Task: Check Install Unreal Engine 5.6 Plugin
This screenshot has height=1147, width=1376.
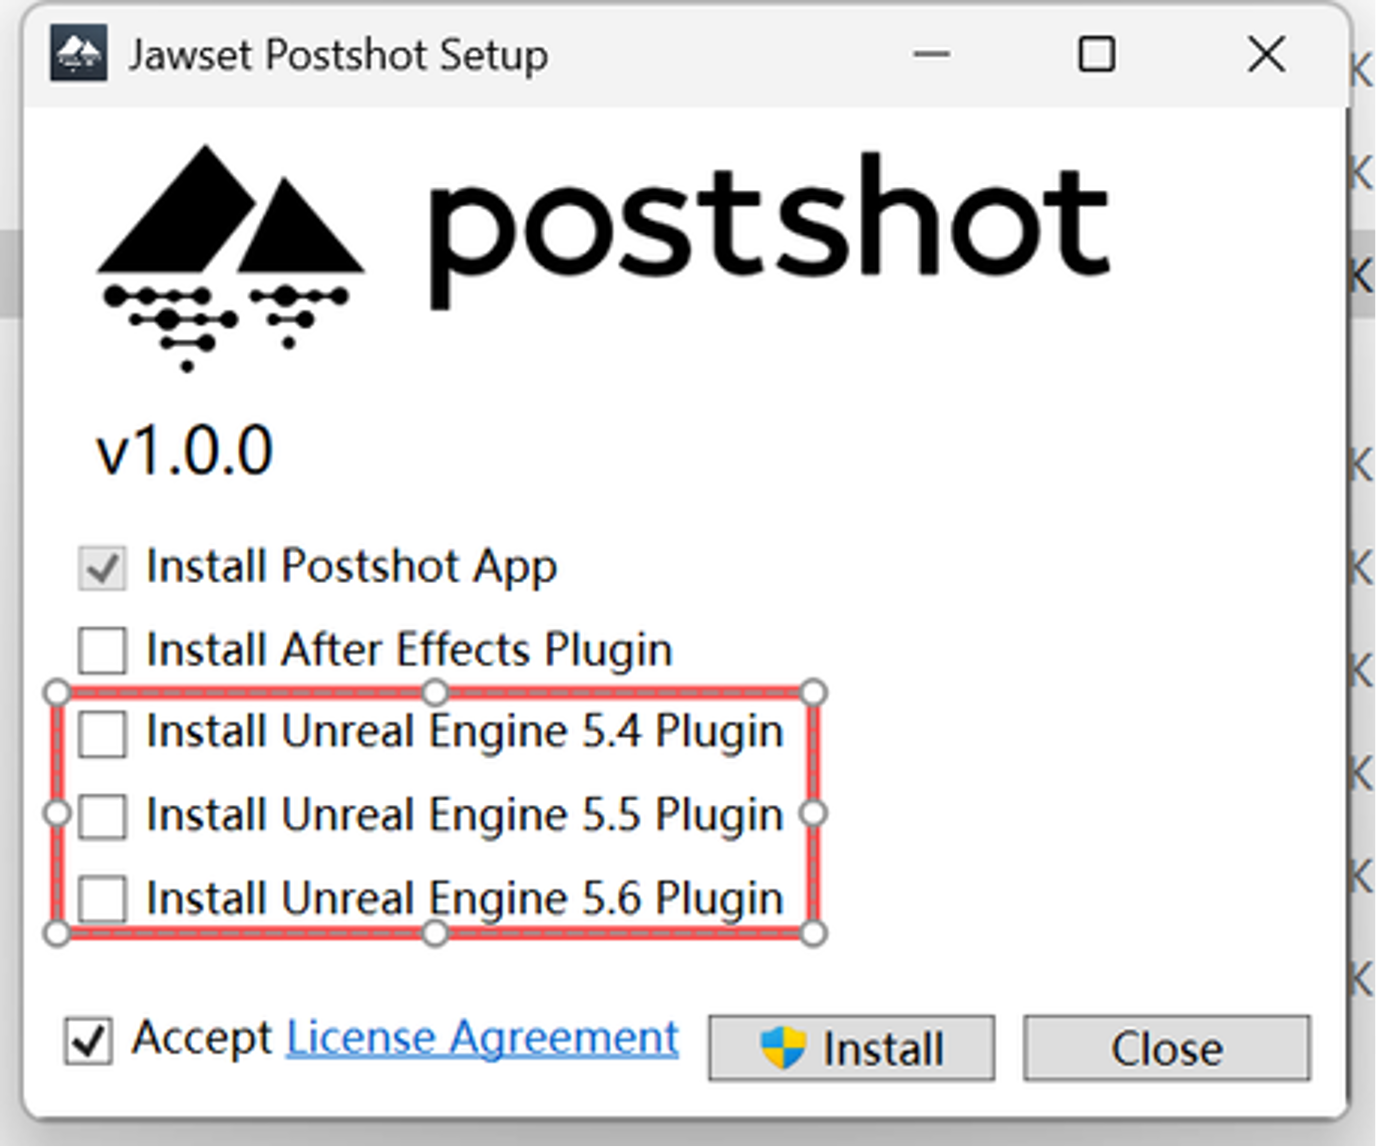Action: pyautogui.click(x=100, y=899)
